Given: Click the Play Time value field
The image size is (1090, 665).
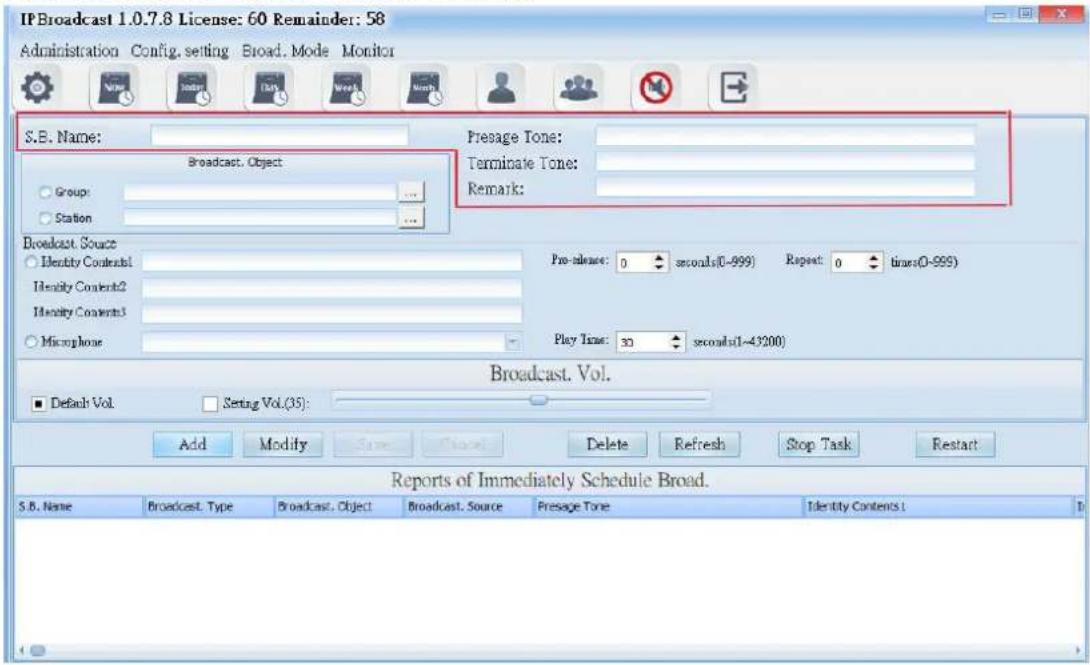Looking at the screenshot, I should 642,342.
